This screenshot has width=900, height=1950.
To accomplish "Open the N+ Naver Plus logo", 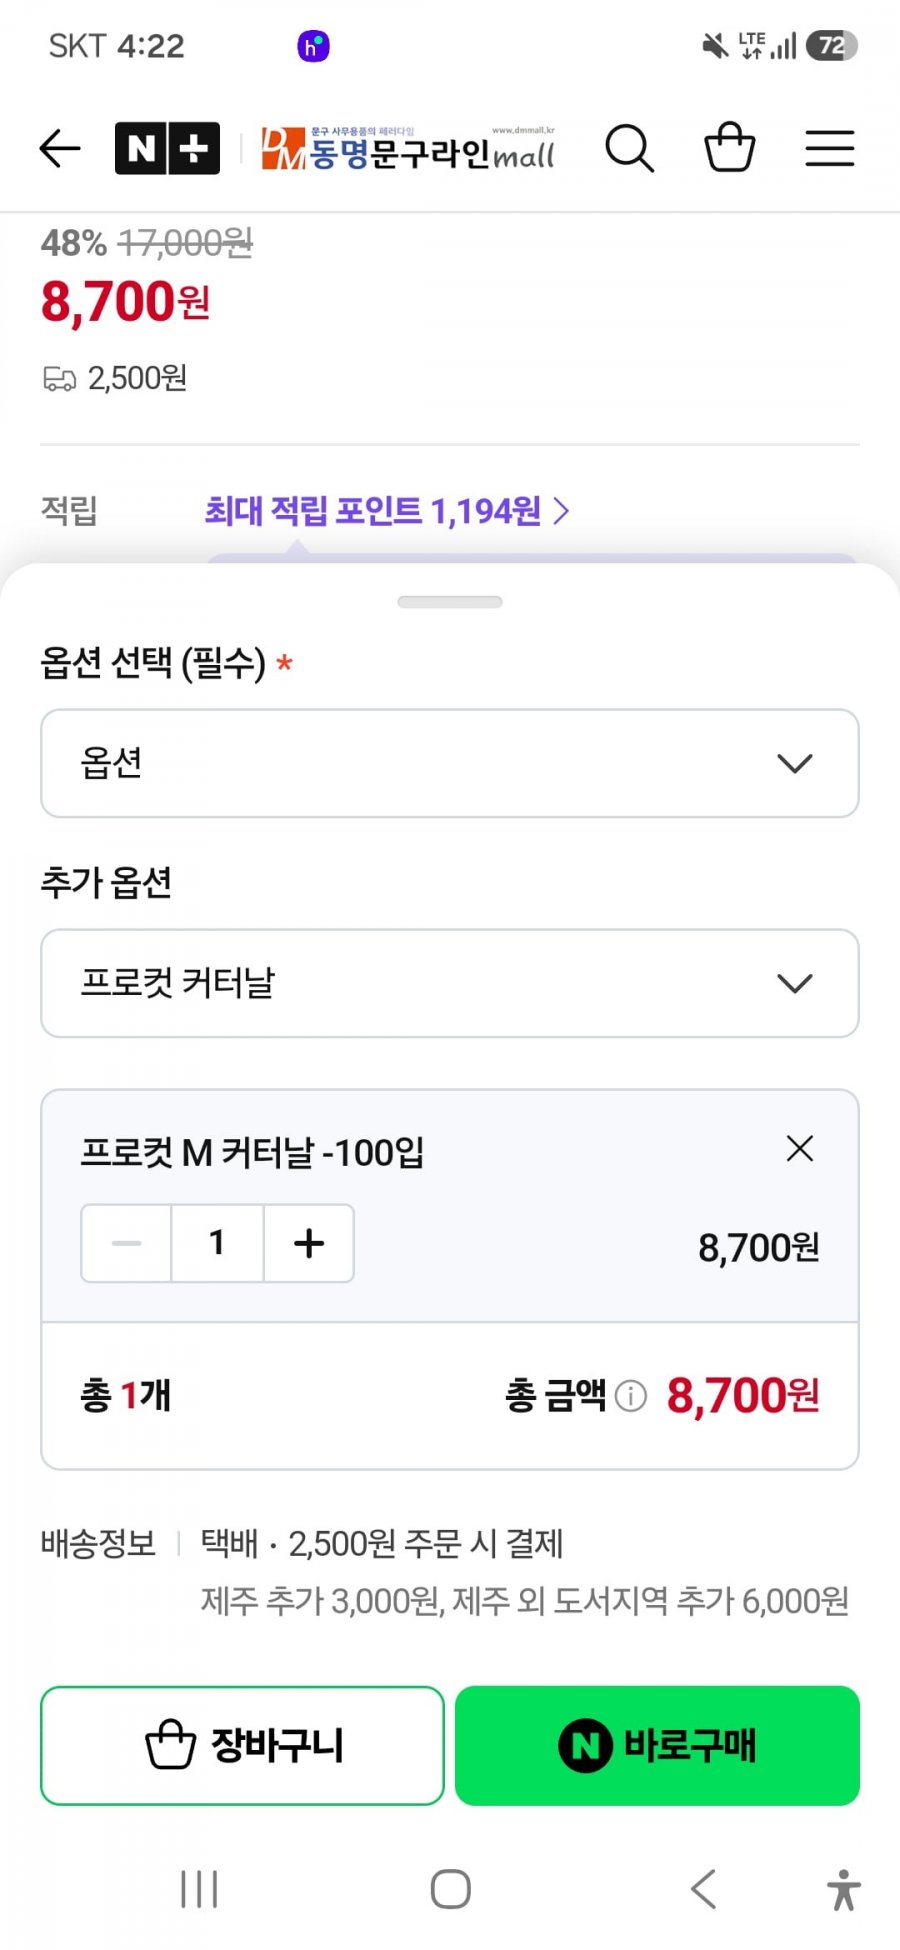I will pyautogui.click(x=167, y=149).
